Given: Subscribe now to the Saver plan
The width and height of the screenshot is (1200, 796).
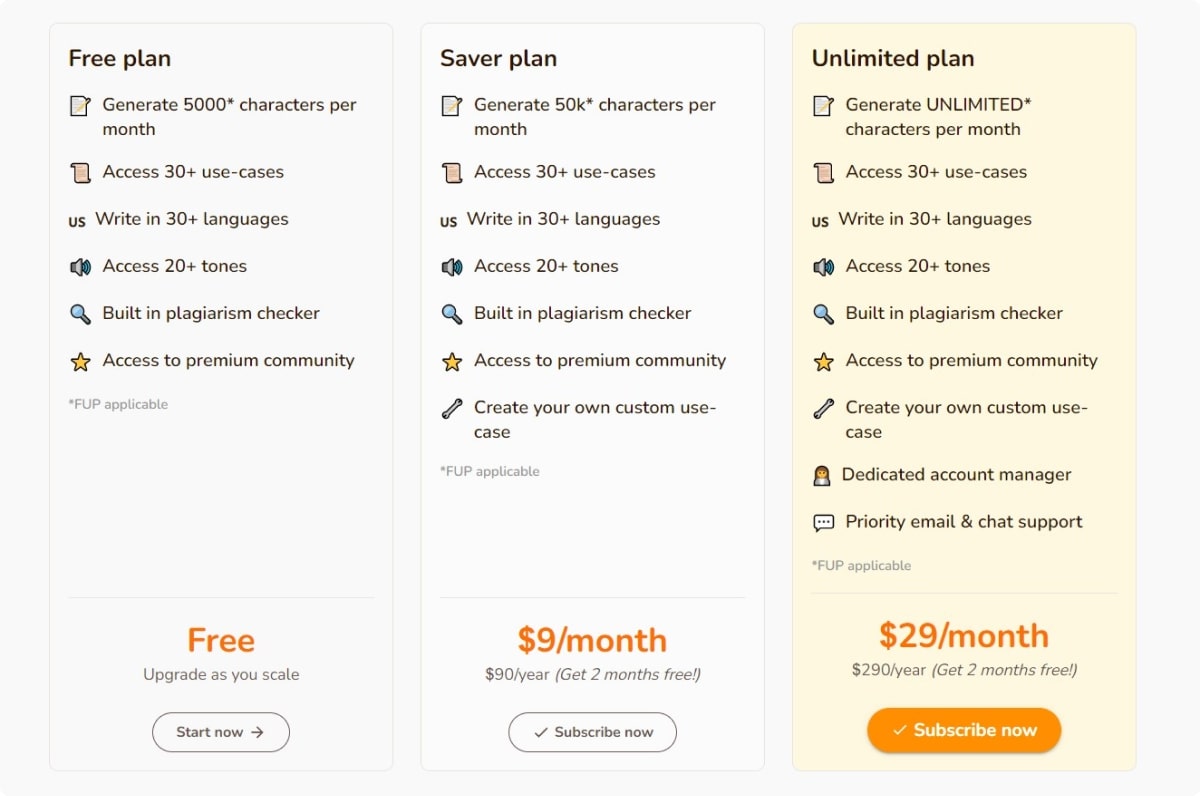Looking at the screenshot, I should click(x=592, y=732).
